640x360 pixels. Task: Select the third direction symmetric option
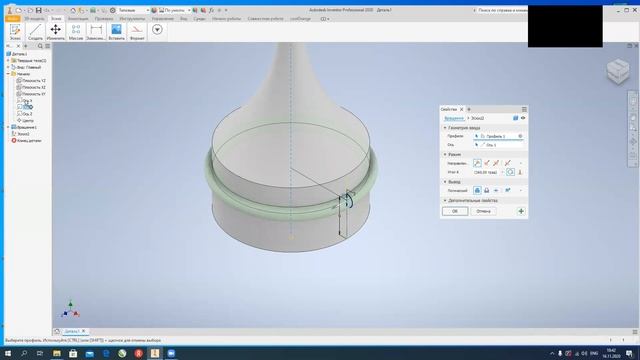tap(496, 163)
